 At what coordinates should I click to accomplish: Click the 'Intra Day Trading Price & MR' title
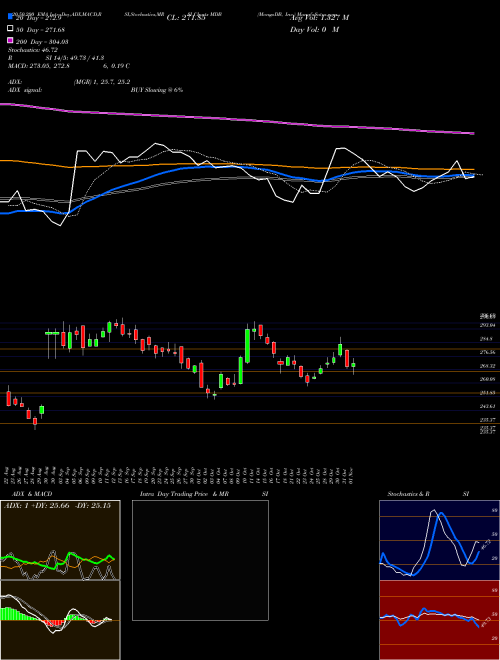[184, 494]
